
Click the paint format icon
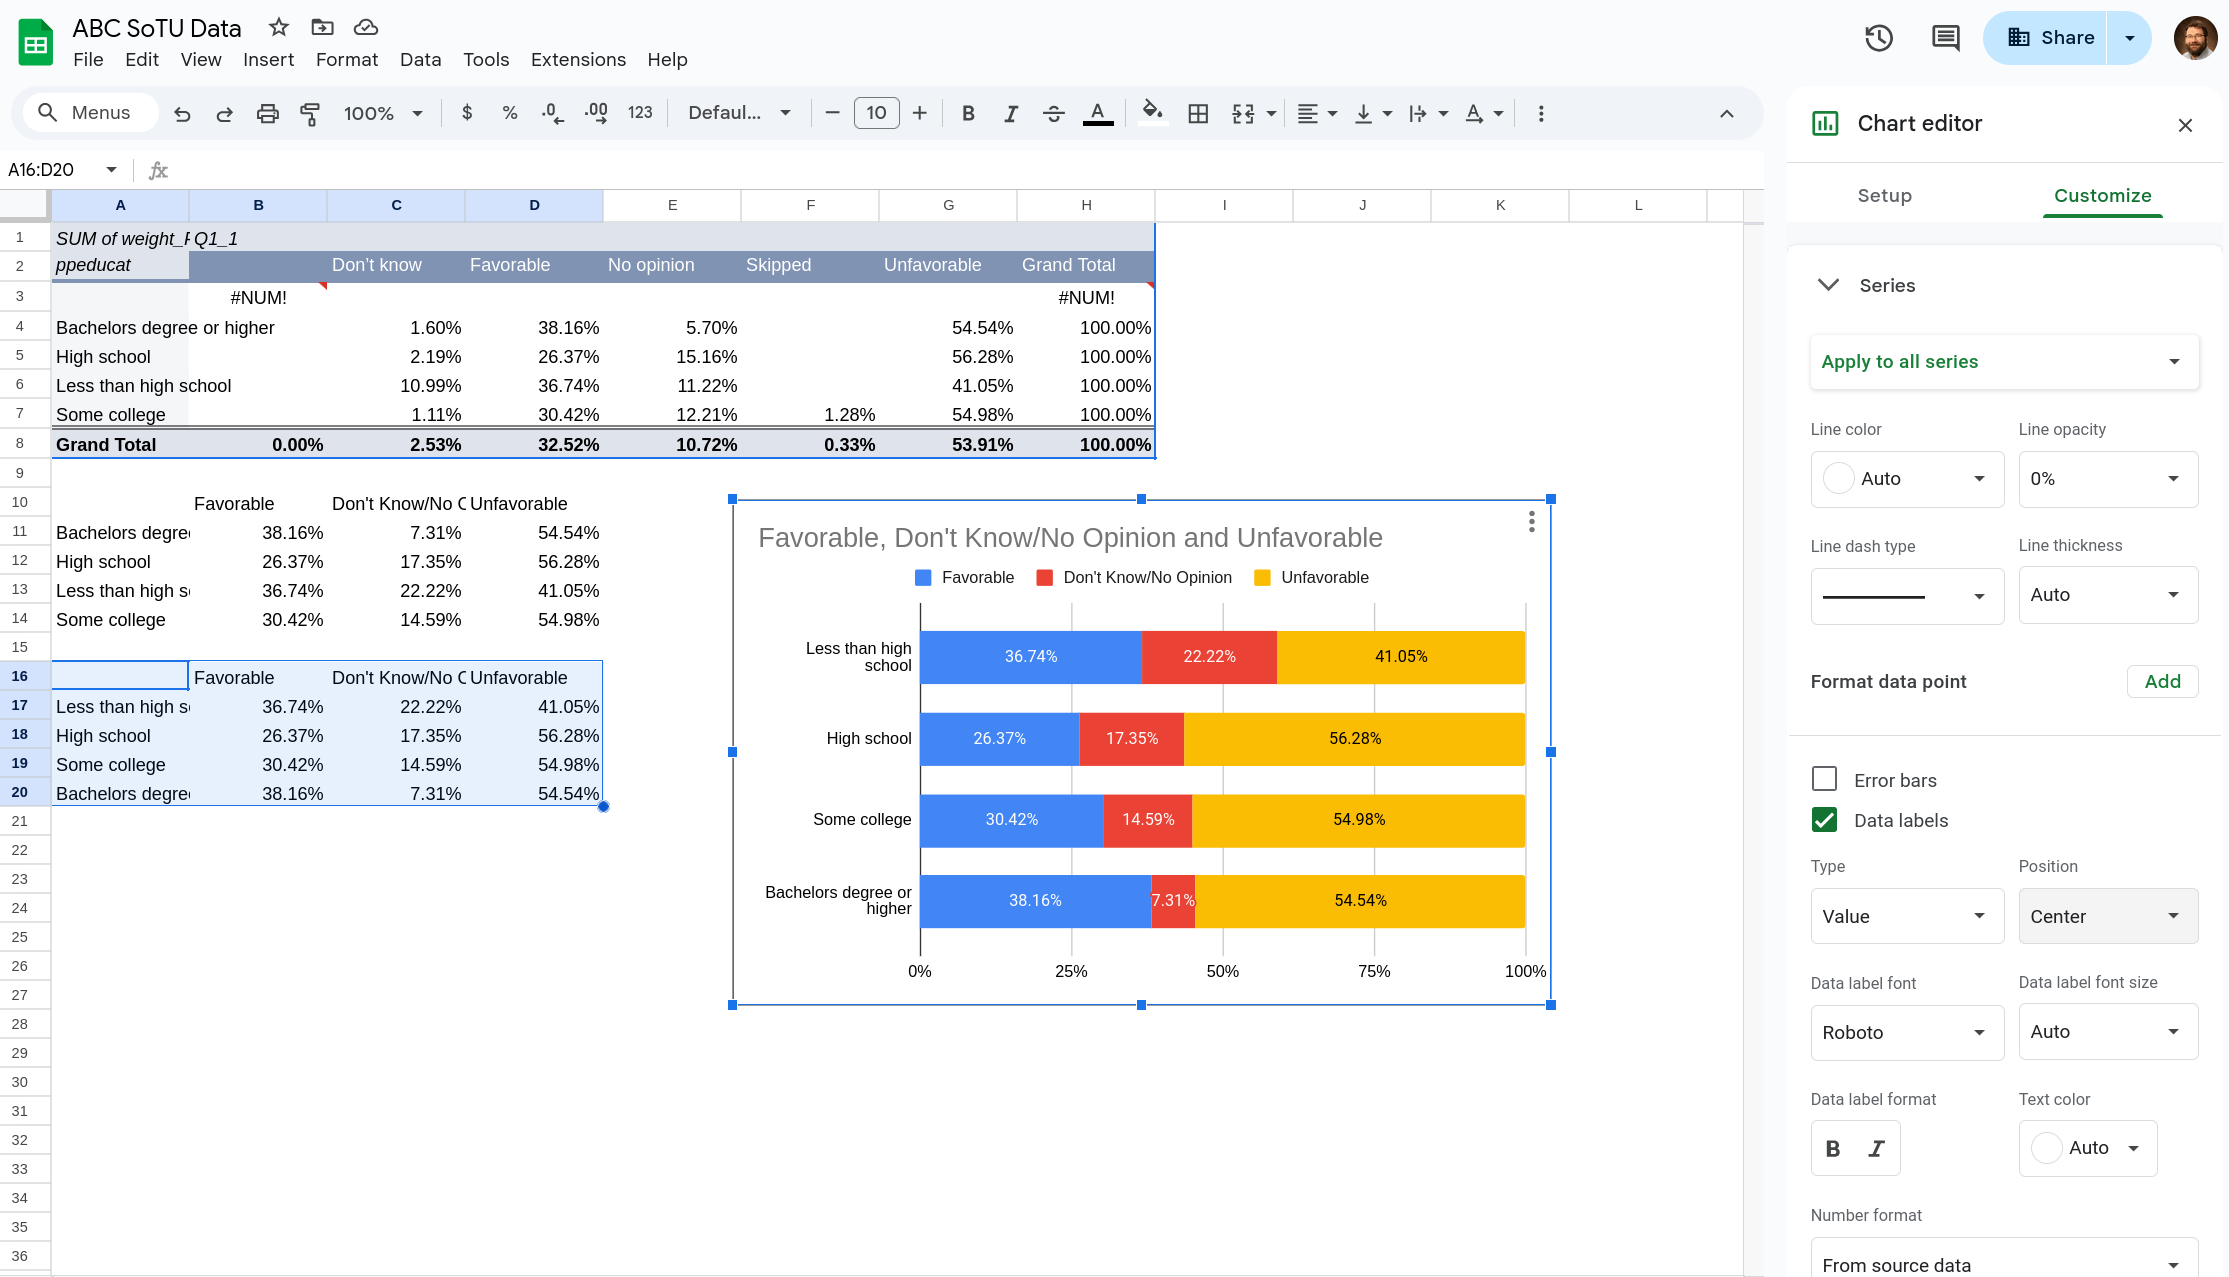pyautogui.click(x=310, y=114)
